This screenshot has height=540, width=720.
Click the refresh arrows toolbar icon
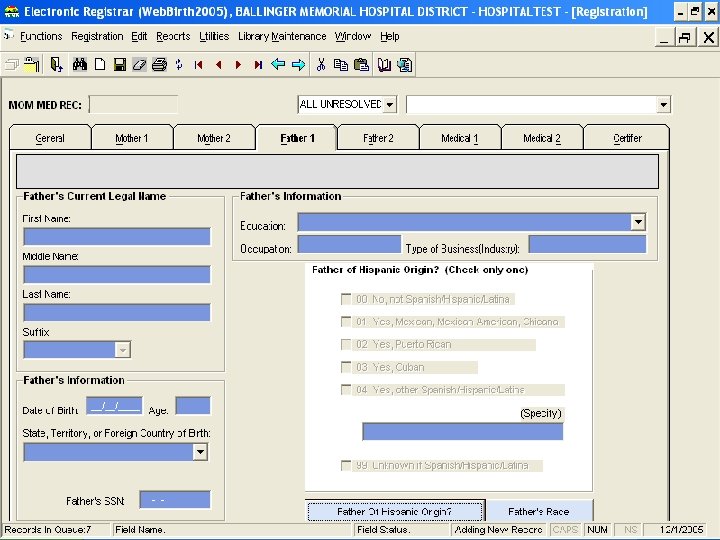(x=179, y=65)
